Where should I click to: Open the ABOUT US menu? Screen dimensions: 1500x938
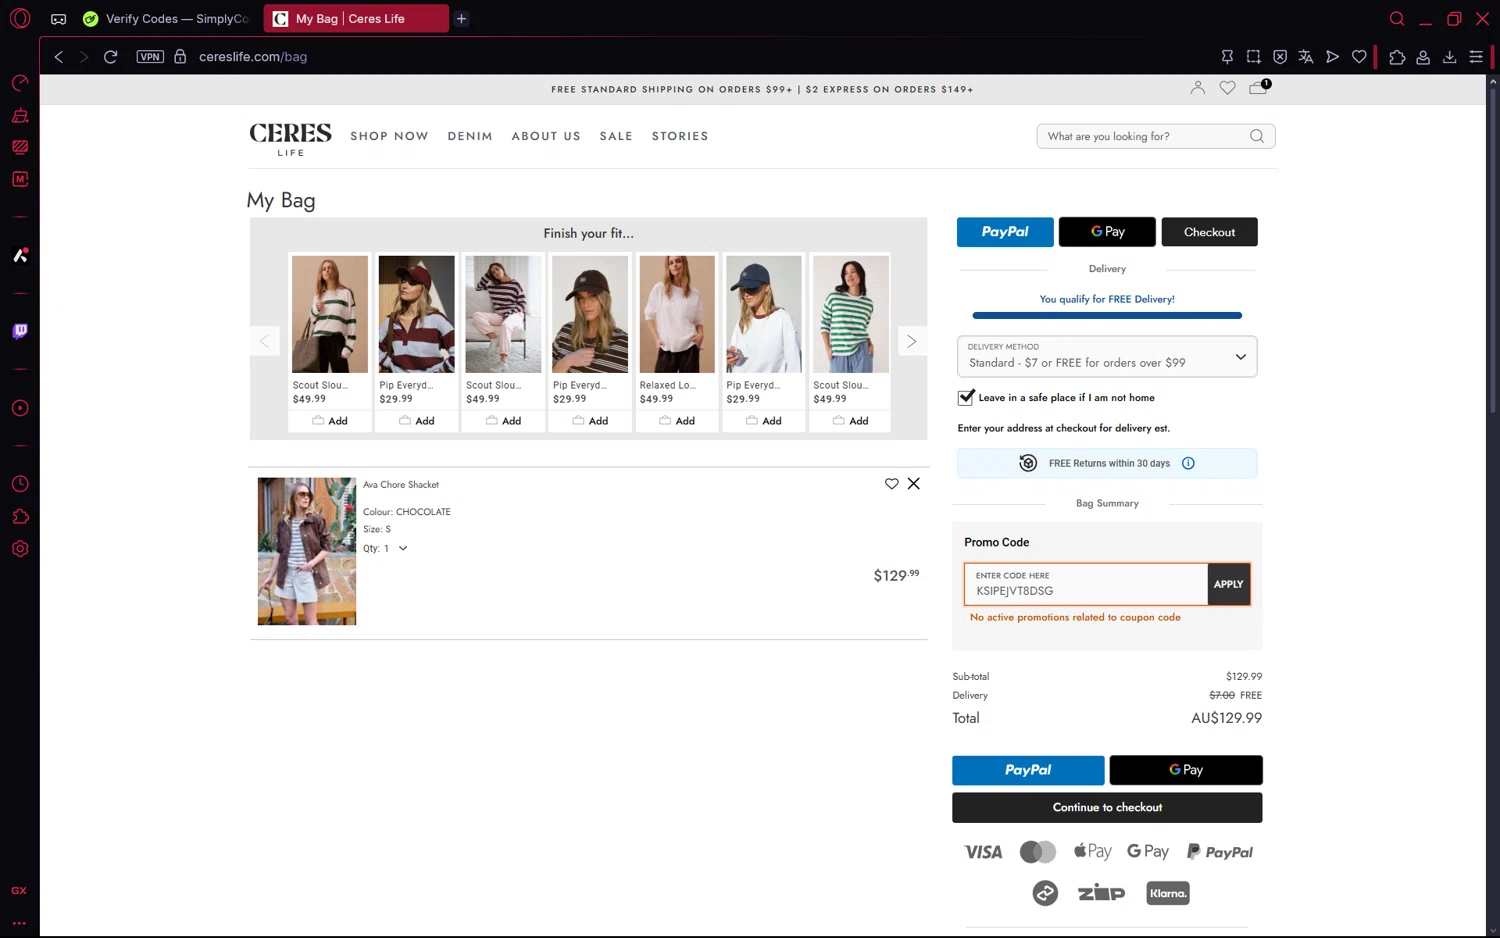coord(546,136)
